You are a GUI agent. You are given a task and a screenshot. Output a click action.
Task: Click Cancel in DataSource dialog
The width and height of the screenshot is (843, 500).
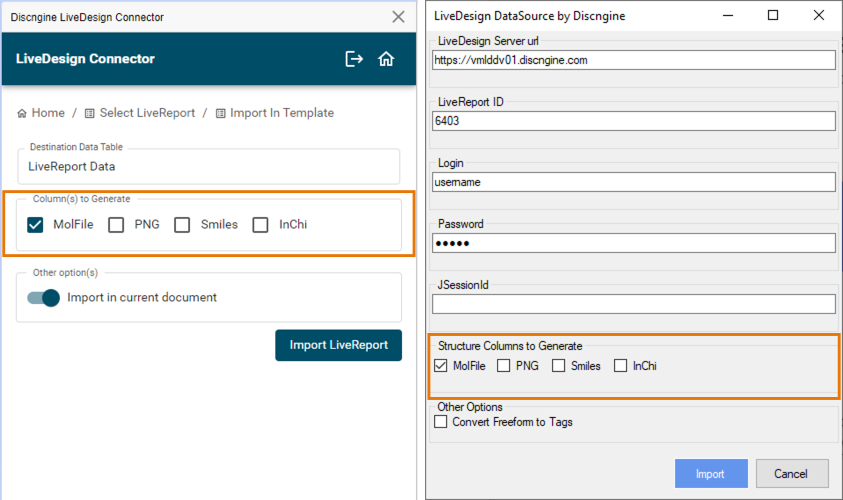792,474
